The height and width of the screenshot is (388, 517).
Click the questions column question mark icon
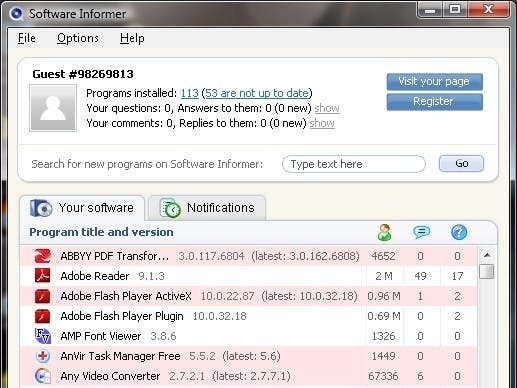[x=459, y=232]
